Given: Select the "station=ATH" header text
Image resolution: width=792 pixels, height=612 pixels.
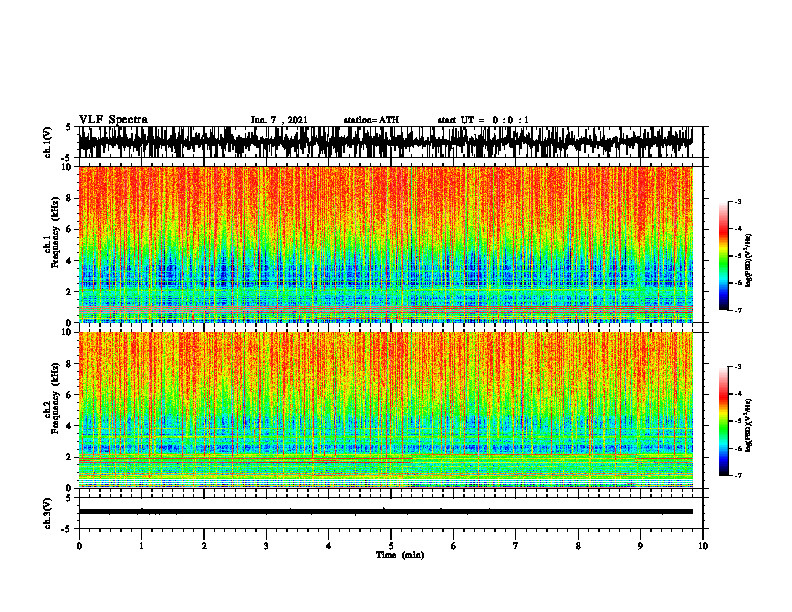Looking at the screenshot, I should pos(371,120).
